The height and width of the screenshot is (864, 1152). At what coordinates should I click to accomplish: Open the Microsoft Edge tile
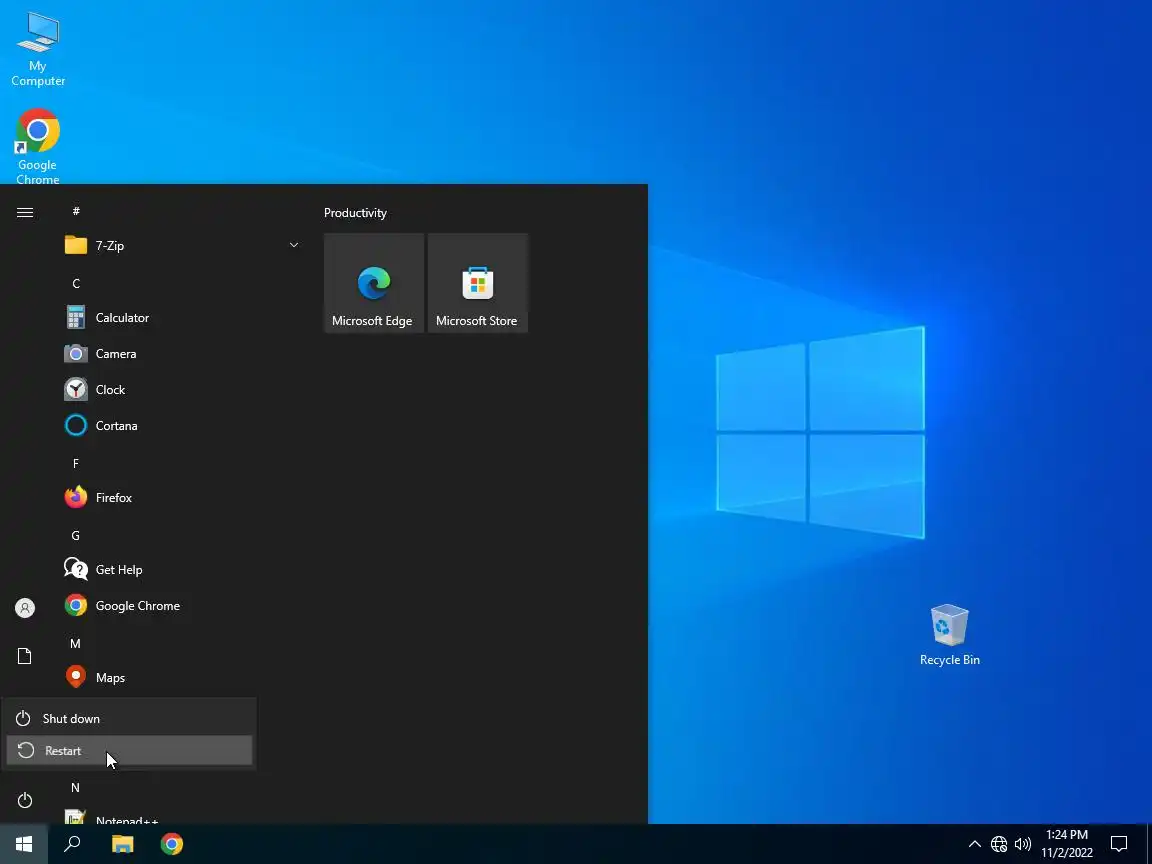(x=373, y=283)
